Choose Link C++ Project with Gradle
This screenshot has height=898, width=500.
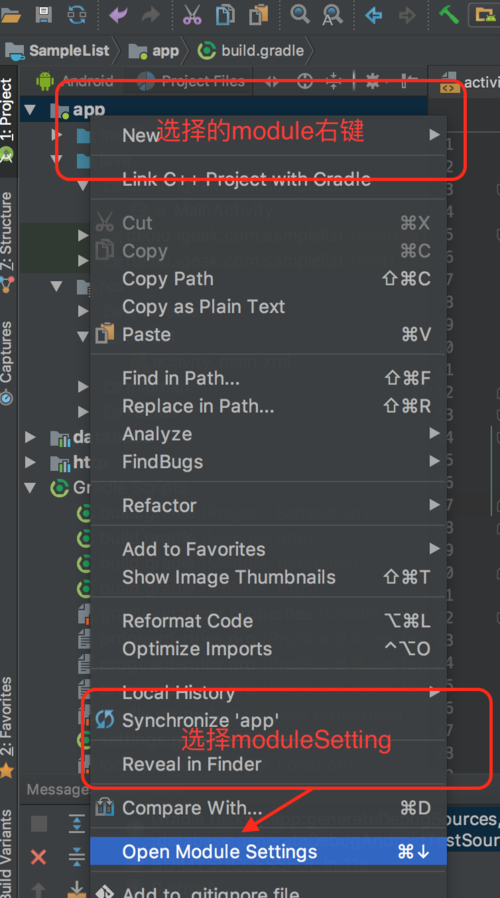pos(268,179)
